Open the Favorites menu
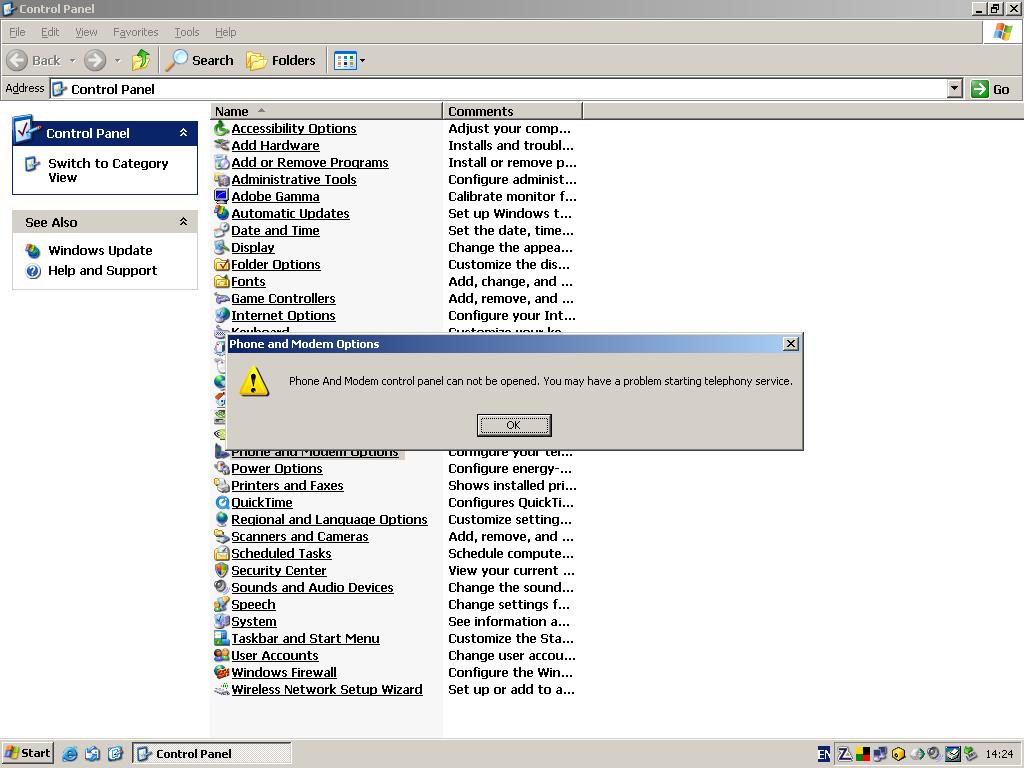The width and height of the screenshot is (1024, 768). point(136,32)
